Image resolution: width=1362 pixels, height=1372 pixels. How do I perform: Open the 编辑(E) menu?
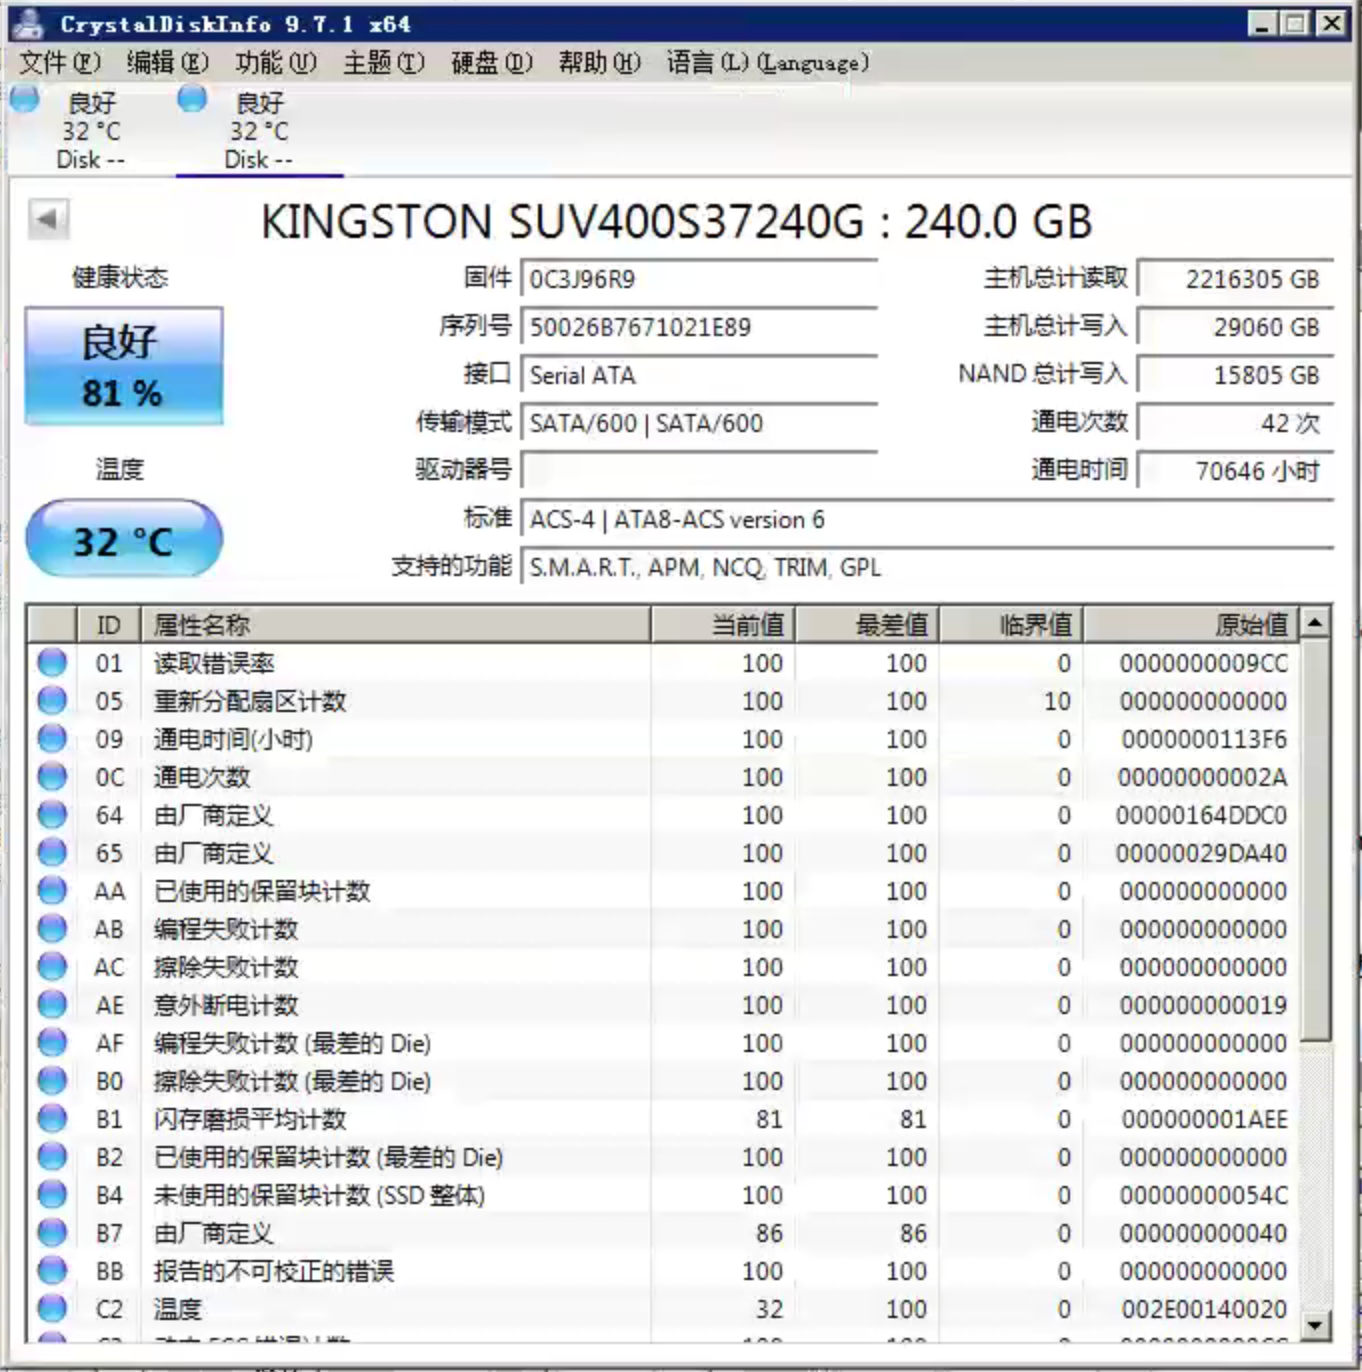click(x=167, y=63)
